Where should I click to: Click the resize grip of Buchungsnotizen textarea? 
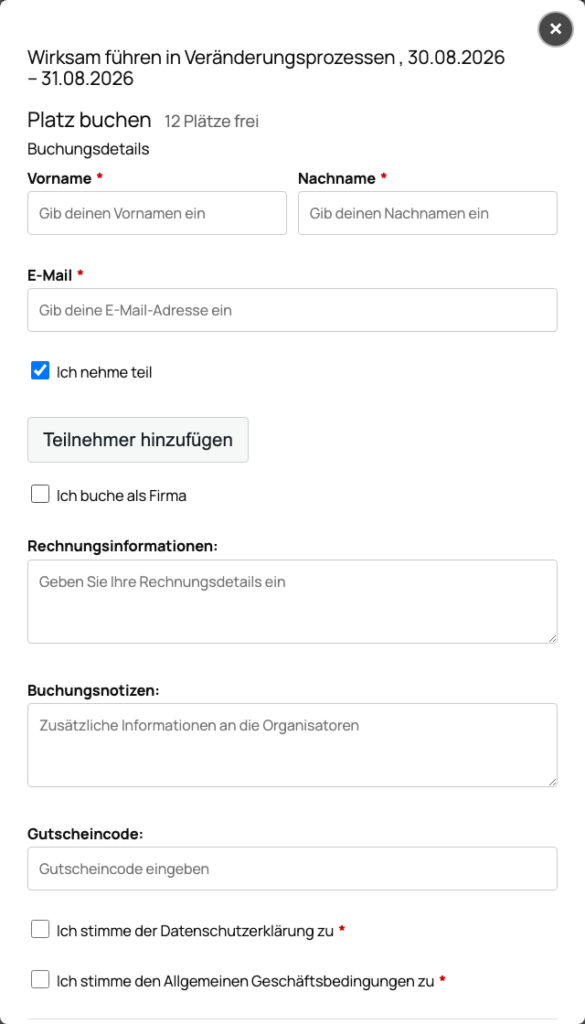tap(552, 782)
